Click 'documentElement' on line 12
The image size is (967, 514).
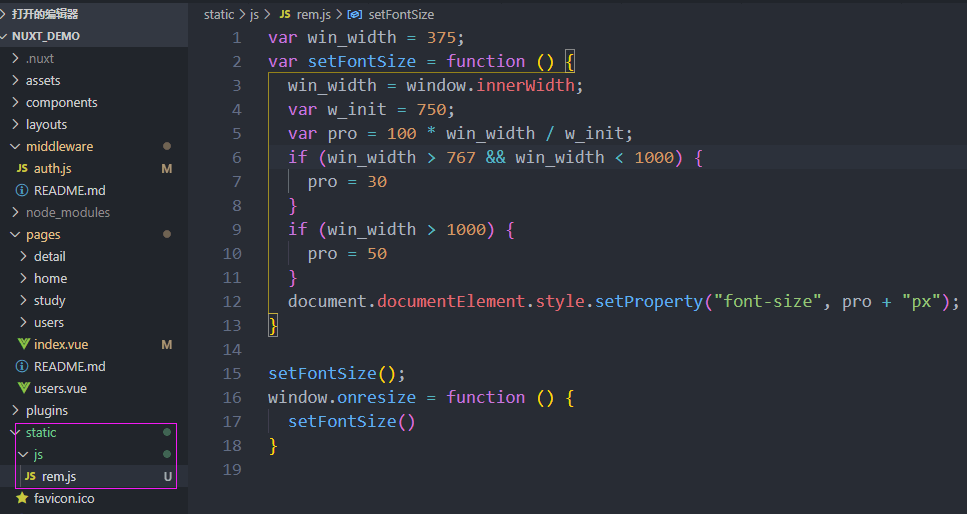[451, 301]
